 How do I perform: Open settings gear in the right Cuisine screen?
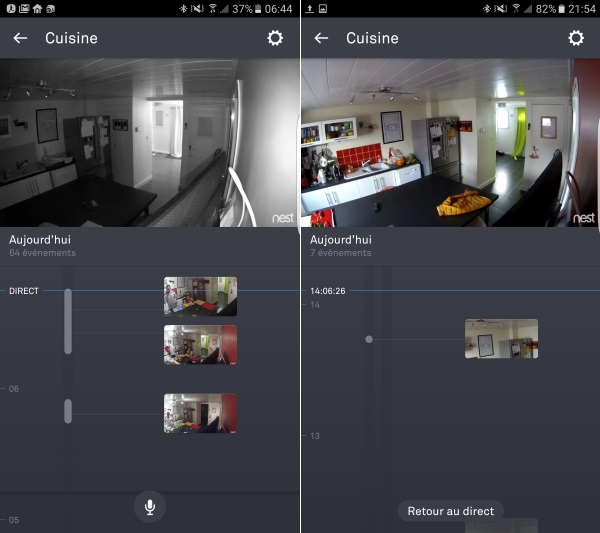(576, 38)
